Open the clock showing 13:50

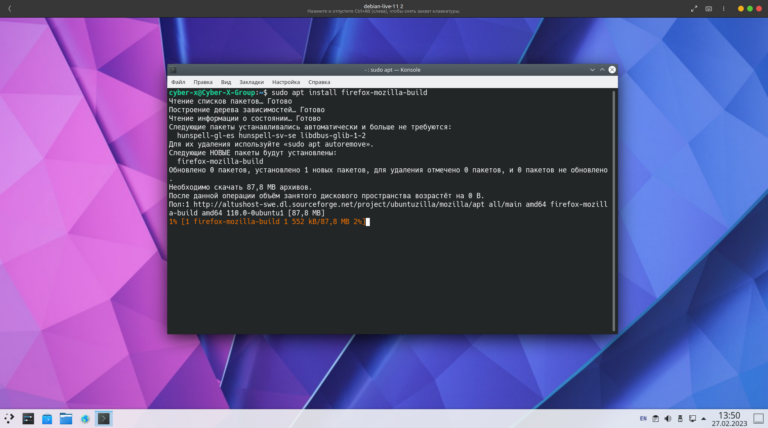(729, 419)
